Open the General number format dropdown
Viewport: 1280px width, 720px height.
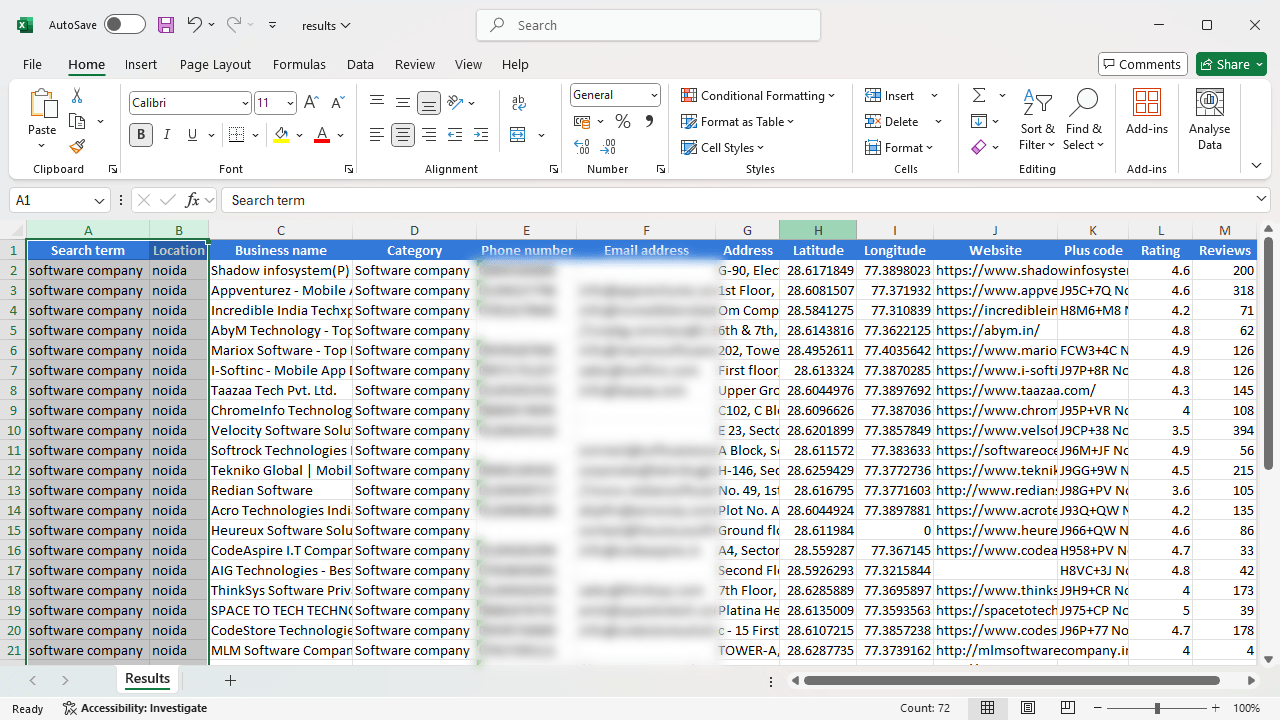coord(655,95)
